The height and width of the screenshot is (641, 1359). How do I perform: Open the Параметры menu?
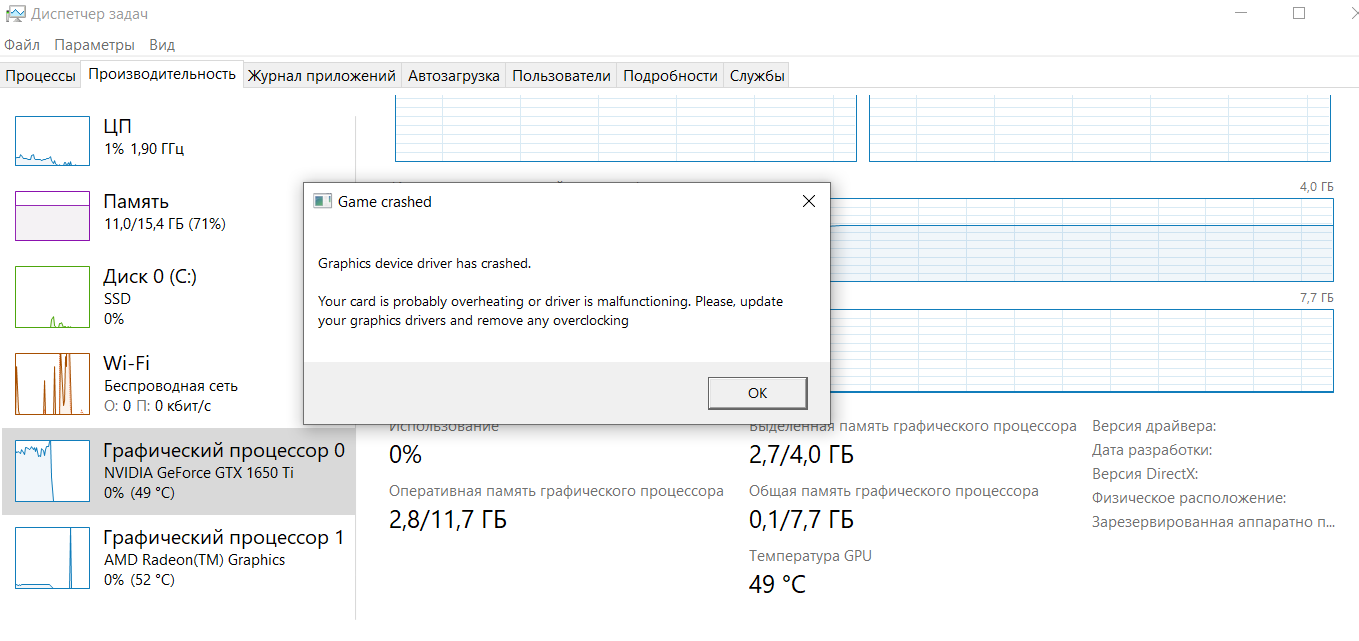[94, 45]
